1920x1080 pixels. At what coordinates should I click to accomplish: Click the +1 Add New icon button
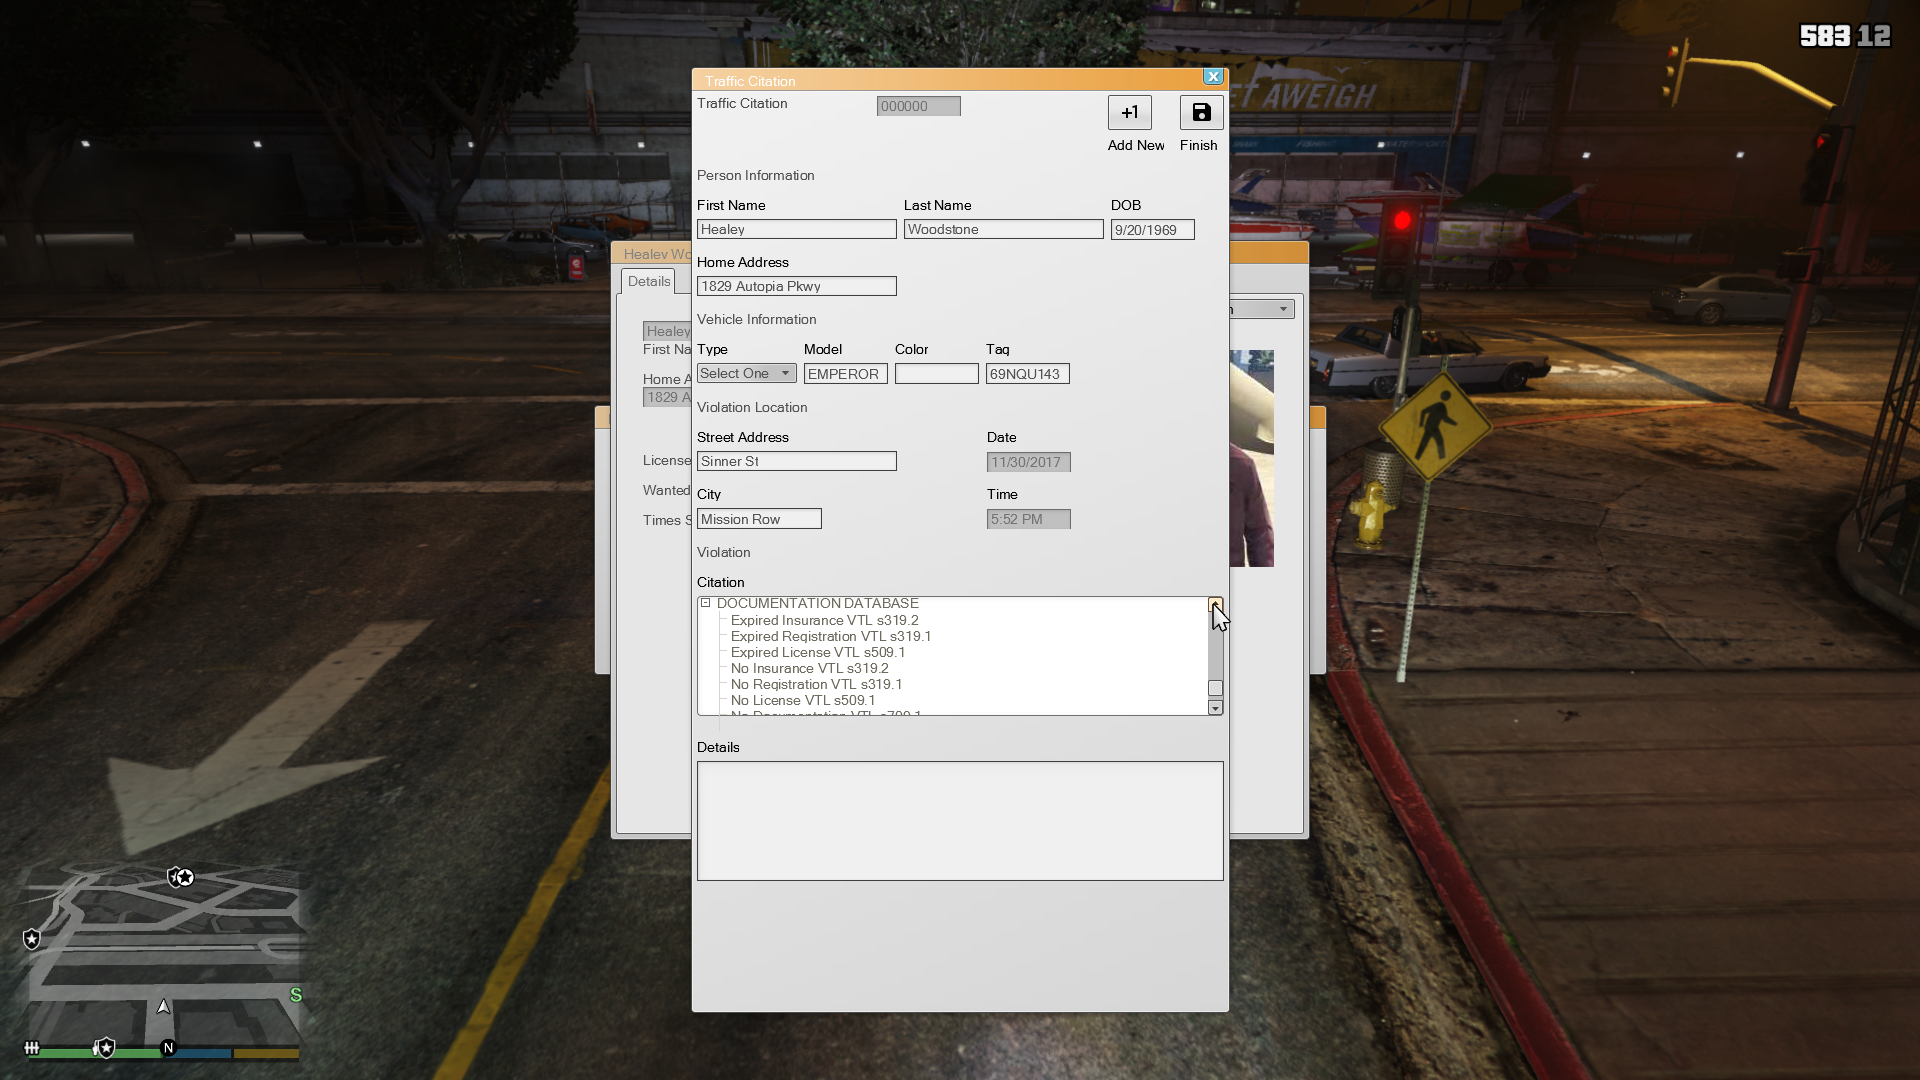(x=1129, y=113)
